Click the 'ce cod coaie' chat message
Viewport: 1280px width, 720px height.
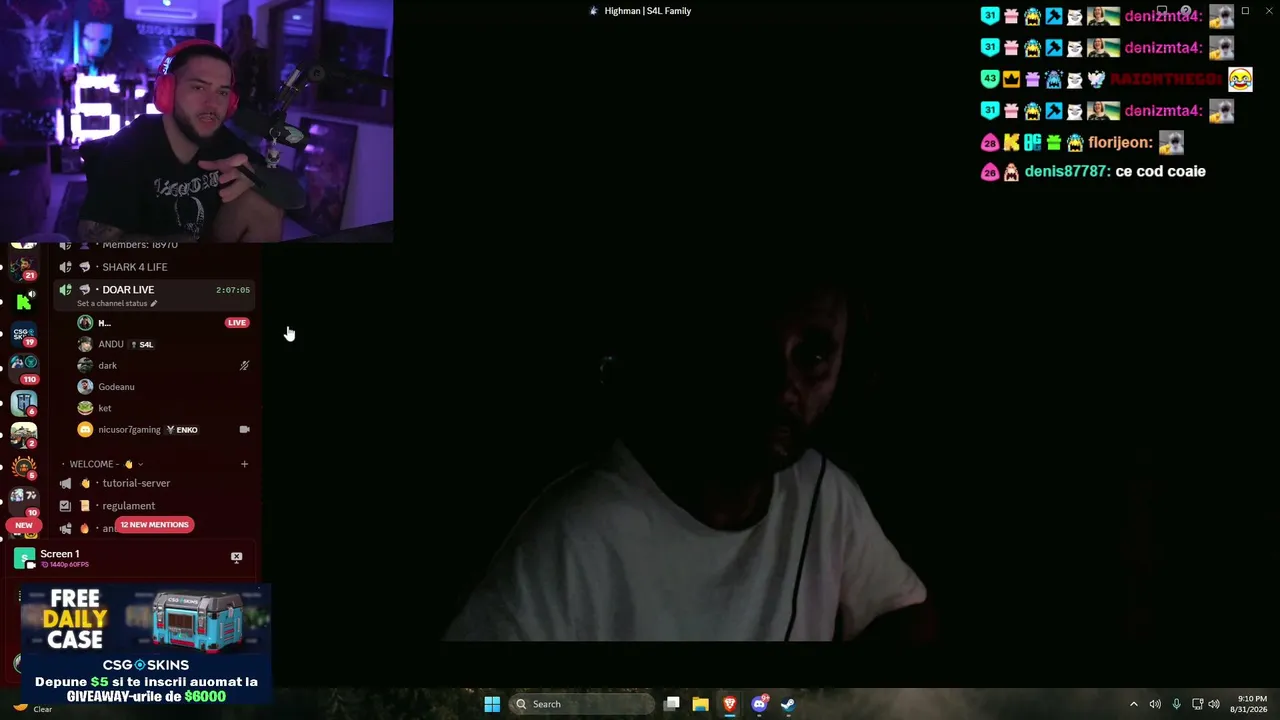pos(1160,172)
